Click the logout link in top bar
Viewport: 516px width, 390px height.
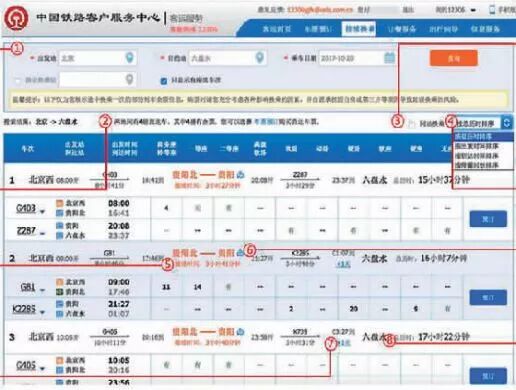coord(408,10)
